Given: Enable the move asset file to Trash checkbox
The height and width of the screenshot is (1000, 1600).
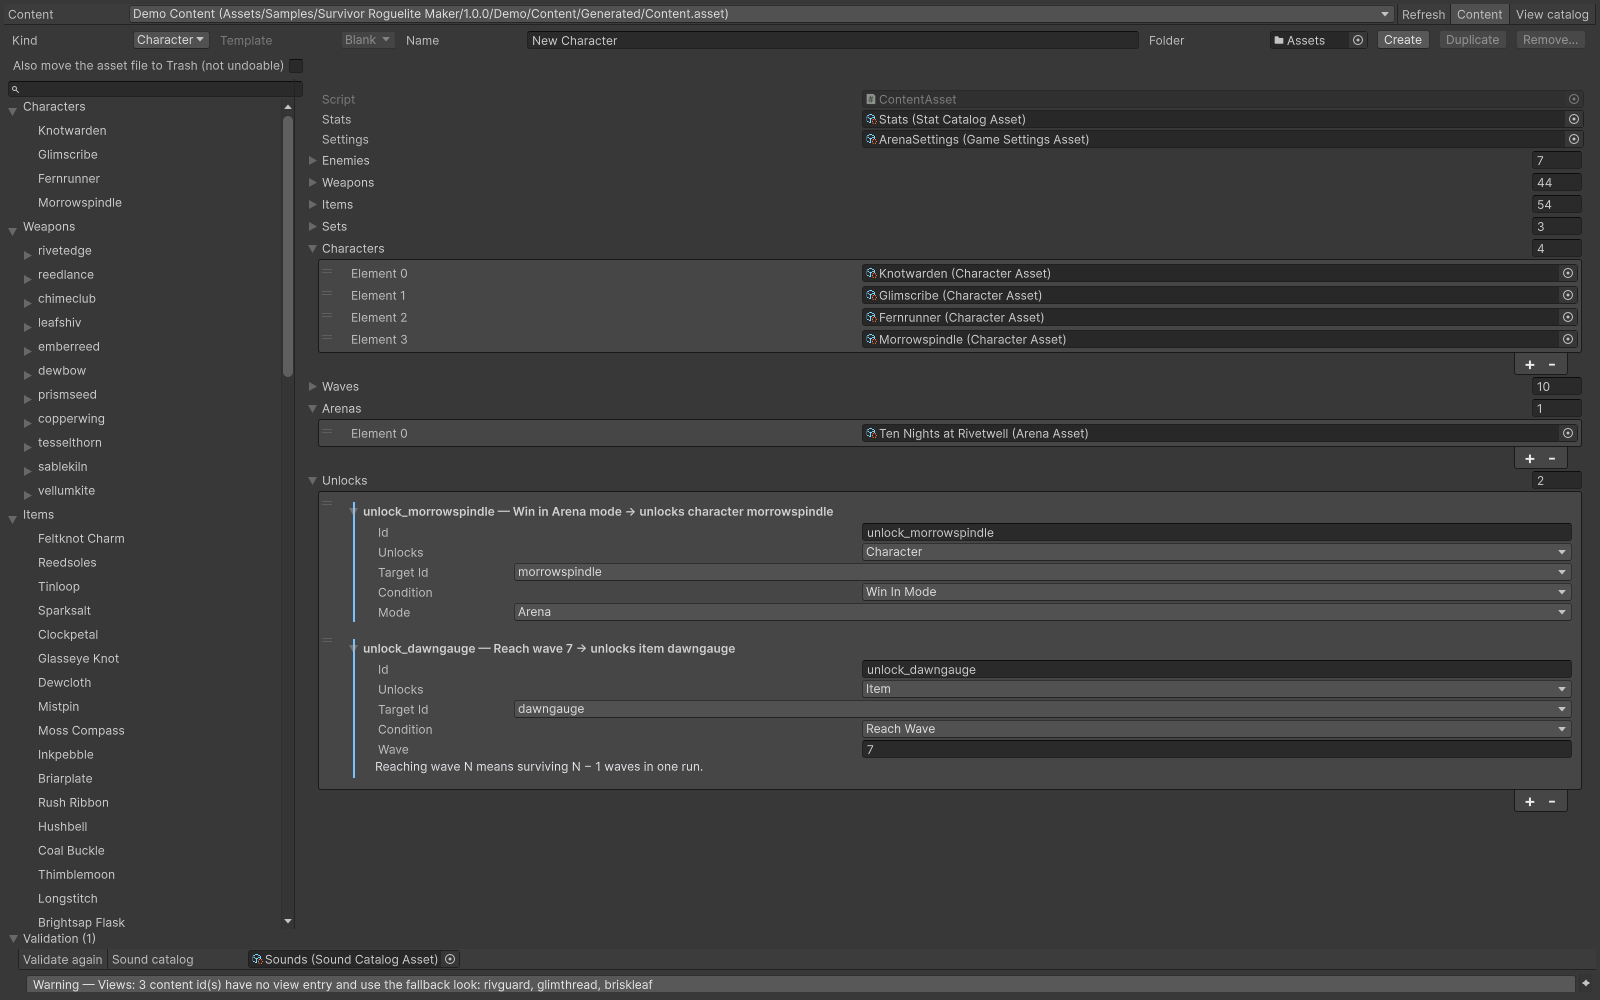Looking at the screenshot, I should tap(296, 66).
